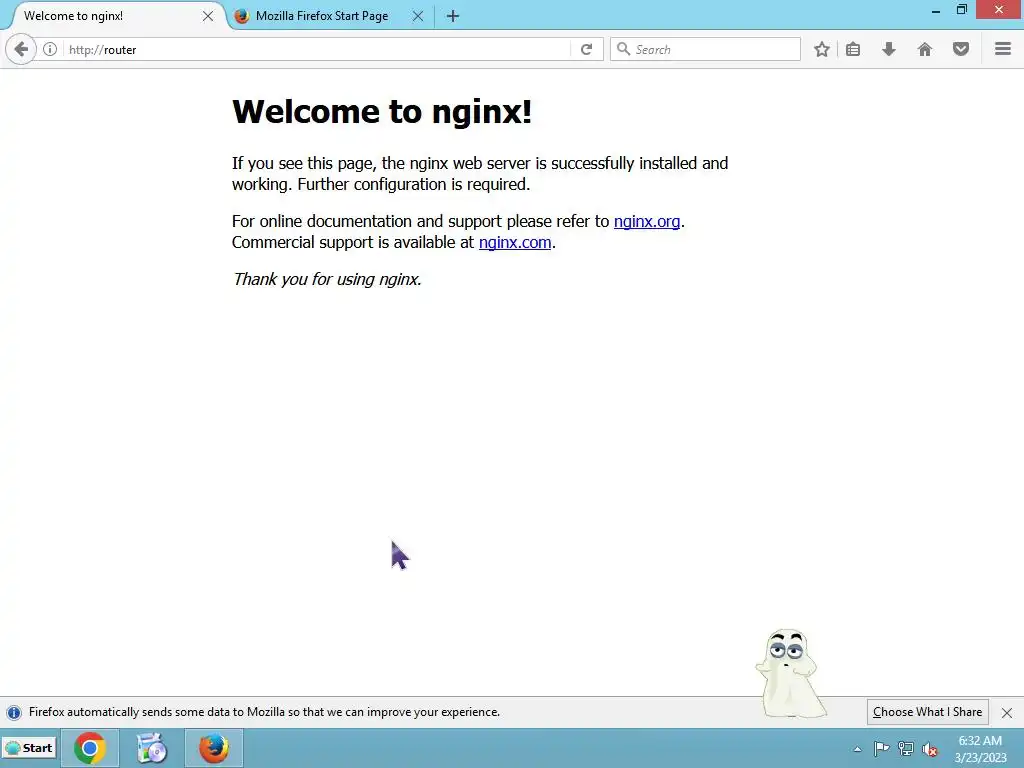Image resolution: width=1024 pixels, height=768 pixels.
Task: Dismiss the data sharing notification bar
Action: pyautogui.click(x=1007, y=712)
